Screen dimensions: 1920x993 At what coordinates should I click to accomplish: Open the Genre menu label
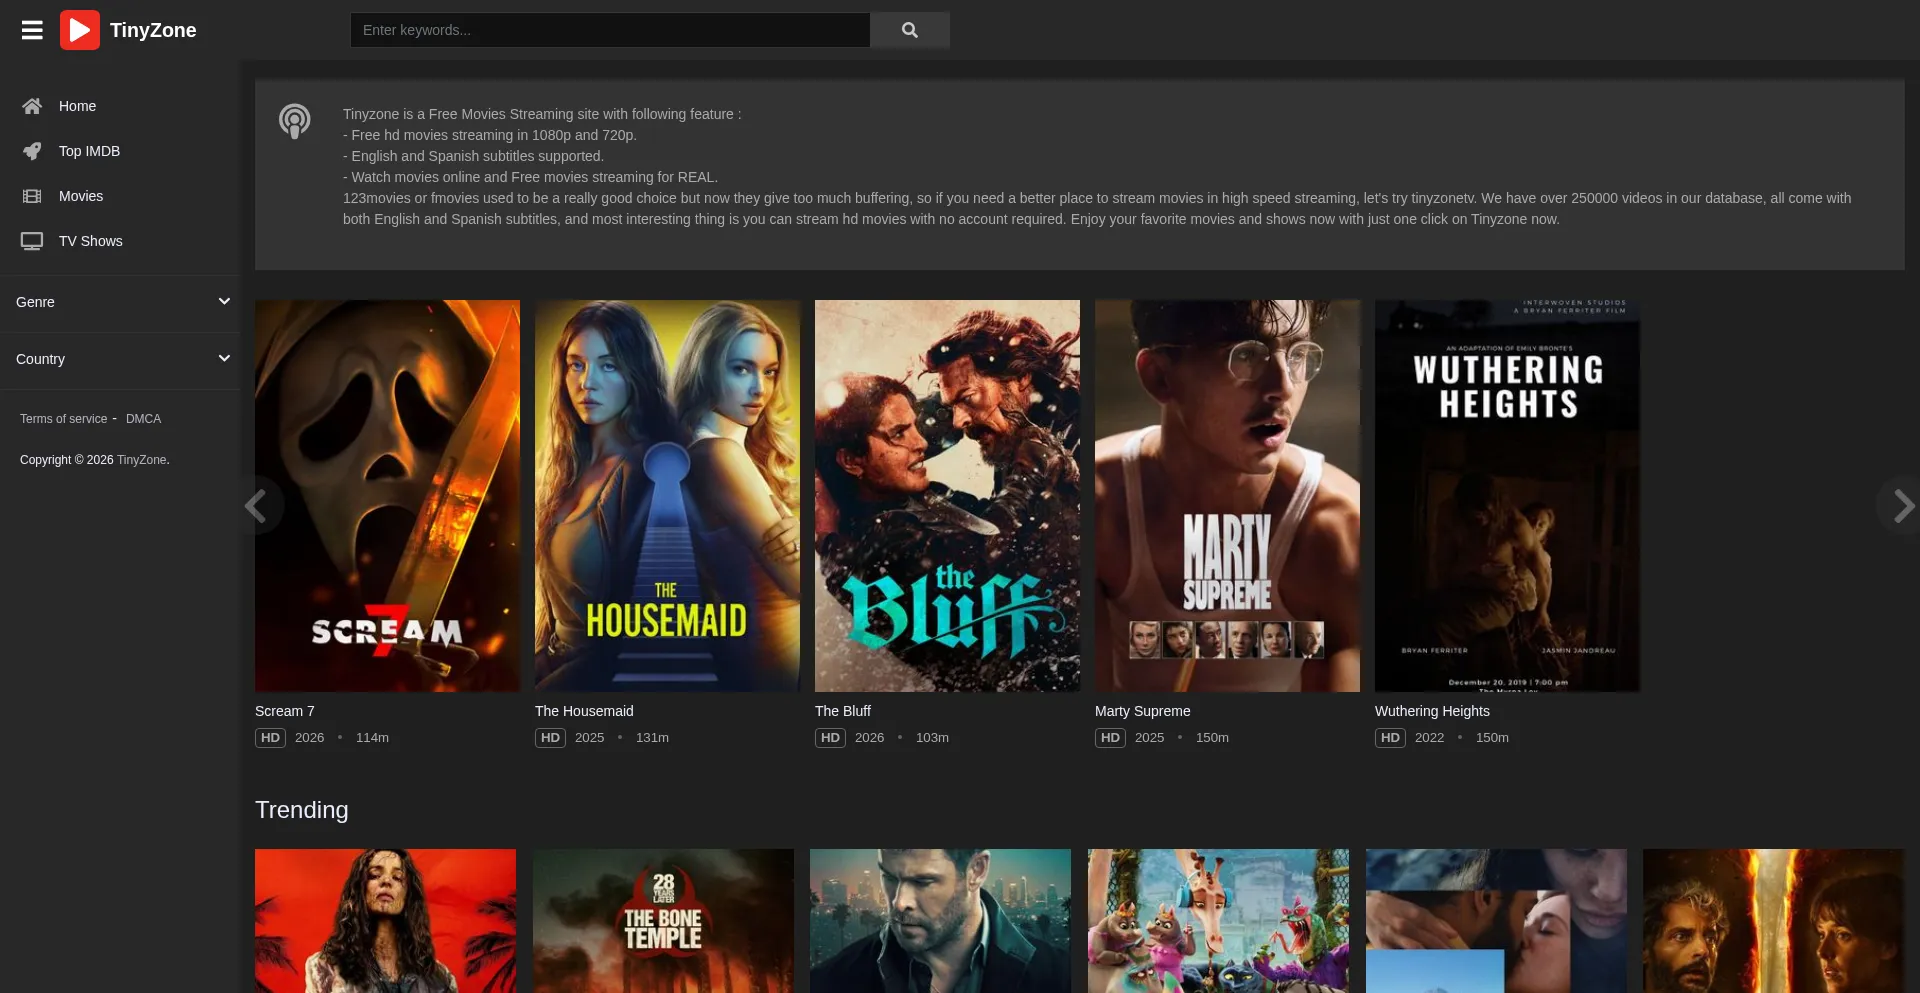pyautogui.click(x=35, y=302)
